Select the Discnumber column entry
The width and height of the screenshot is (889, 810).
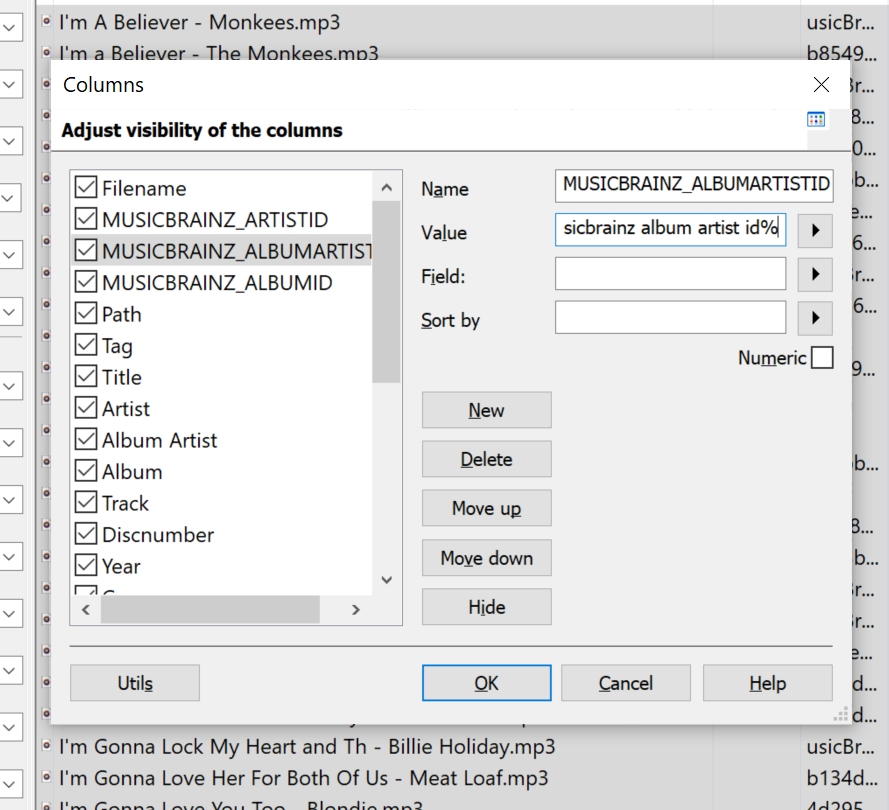158,535
